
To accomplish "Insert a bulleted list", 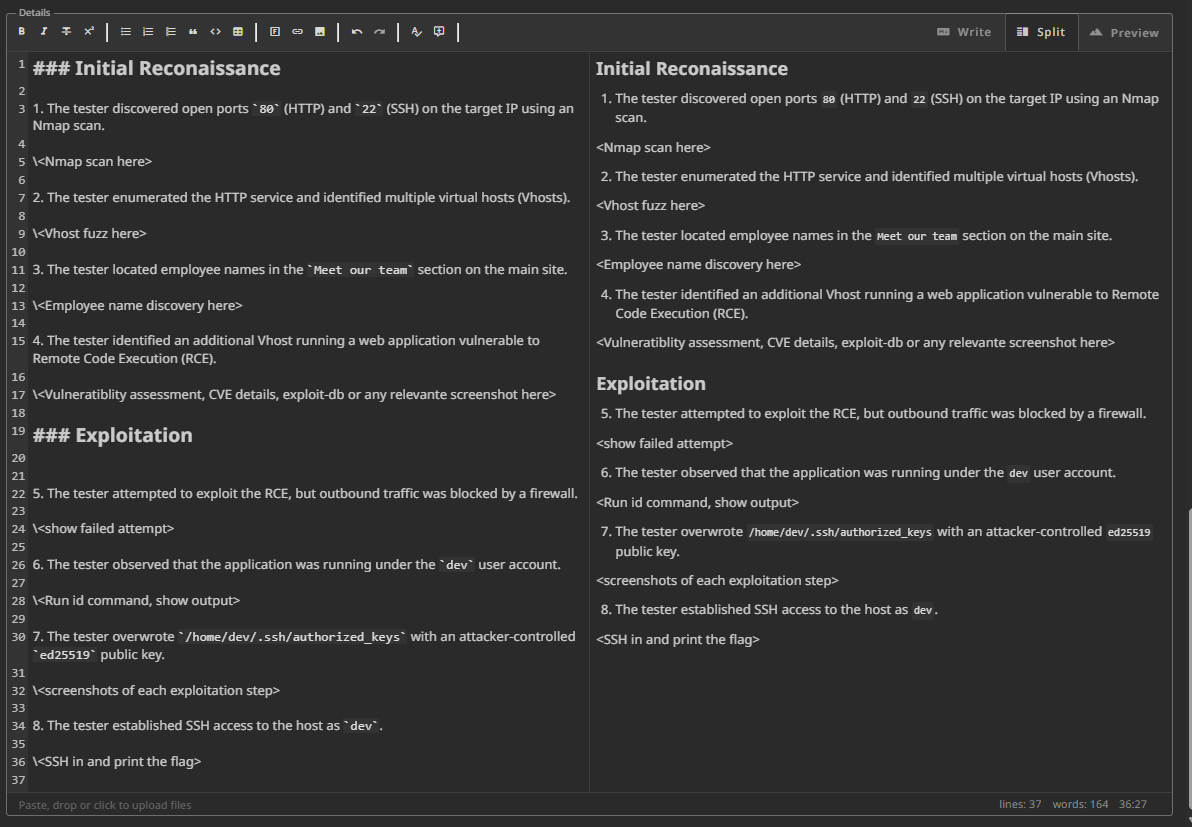I will click(x=126, y=32).
